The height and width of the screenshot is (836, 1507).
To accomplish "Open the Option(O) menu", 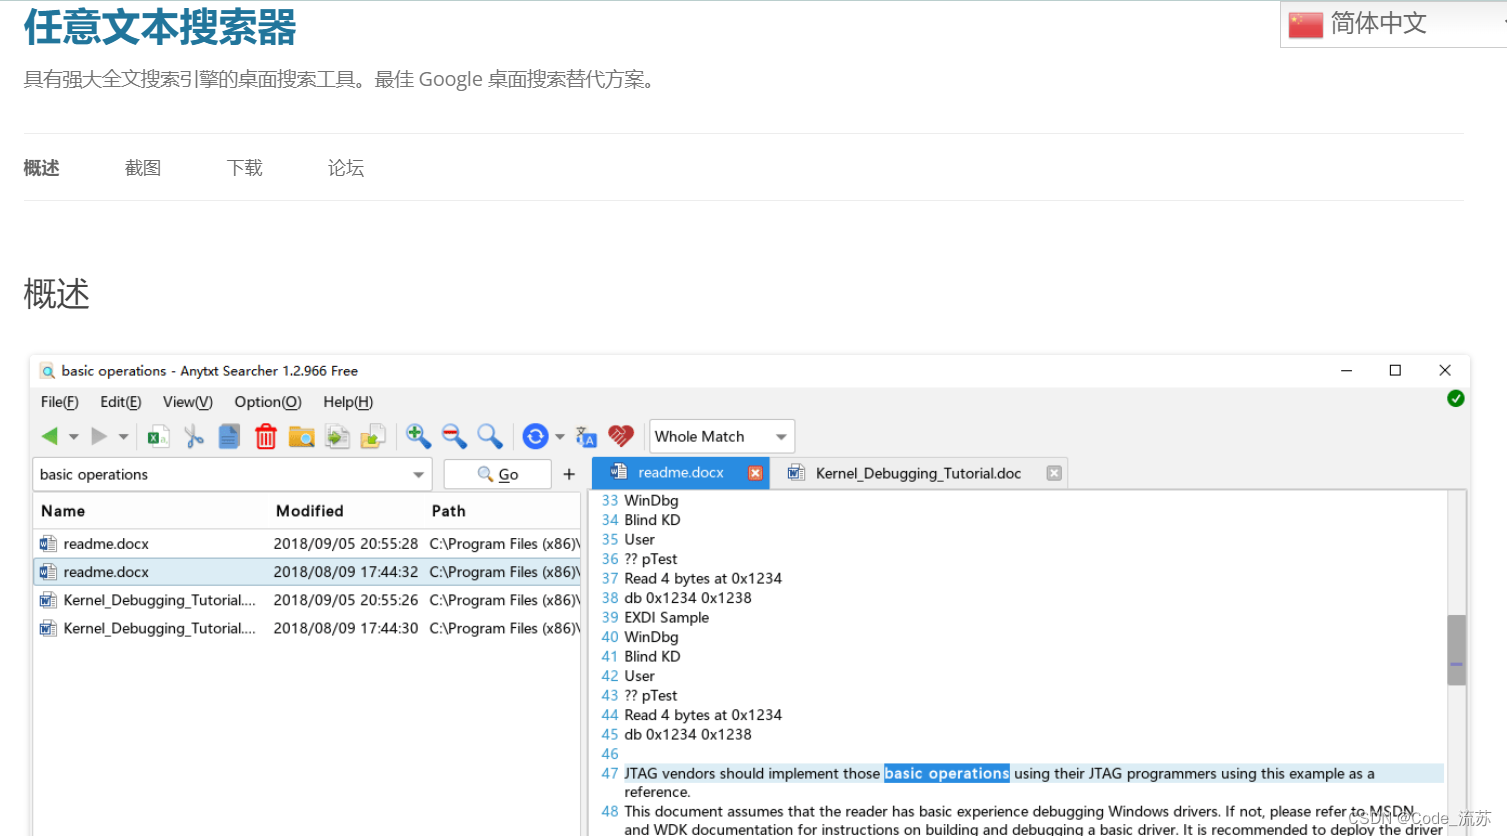I will [x=268, y=402].
